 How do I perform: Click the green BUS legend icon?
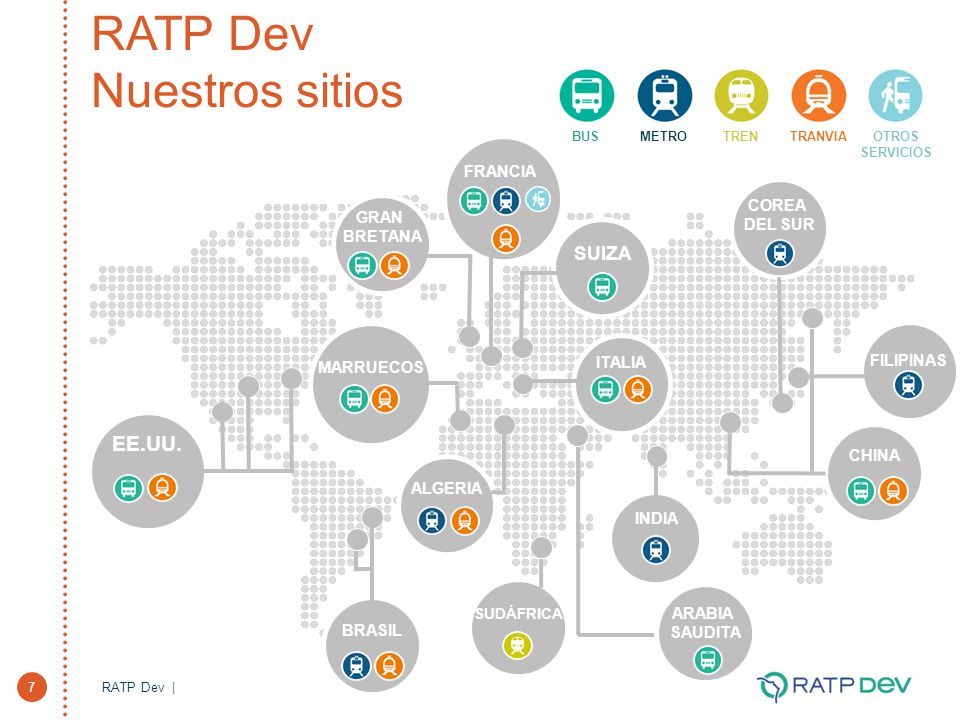click(587, 96)
